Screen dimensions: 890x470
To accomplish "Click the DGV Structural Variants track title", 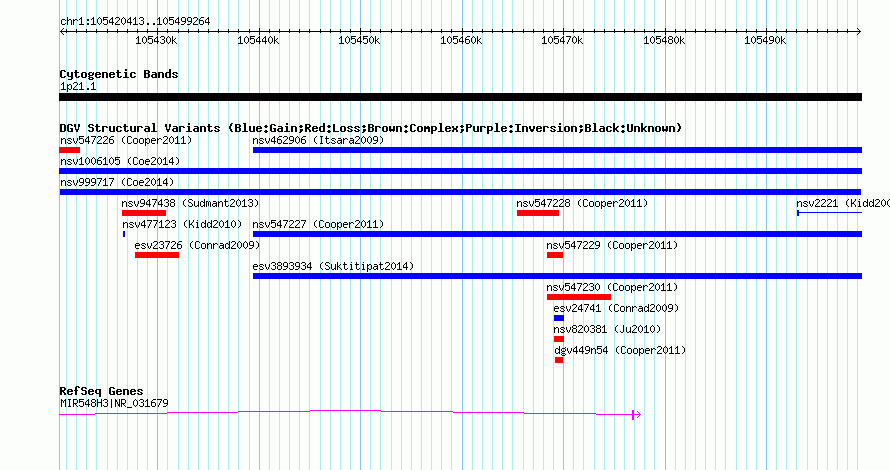I will coord(371,128).
